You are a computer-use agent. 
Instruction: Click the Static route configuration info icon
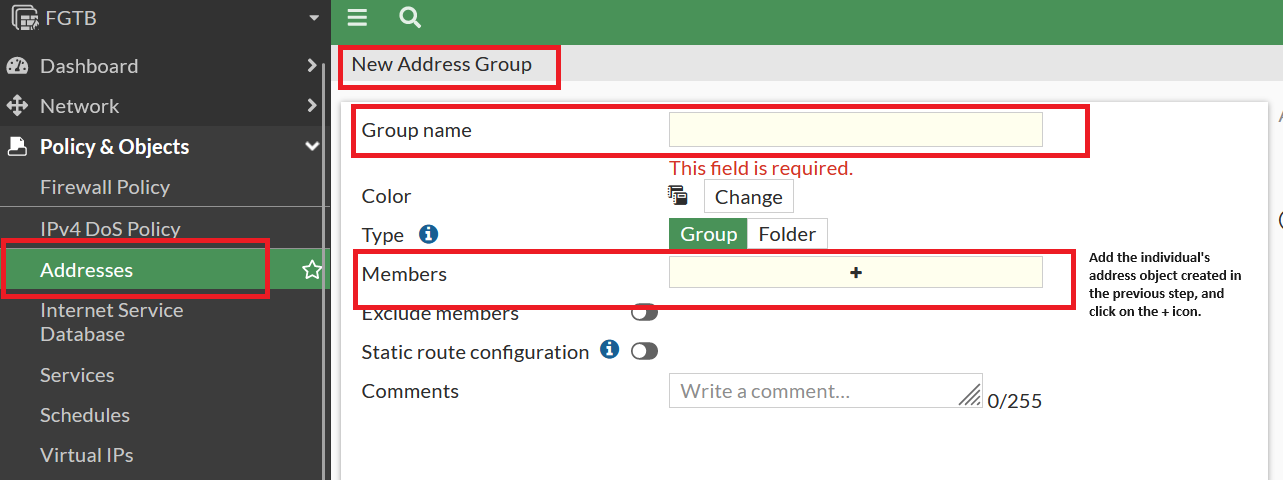[609, 350]
